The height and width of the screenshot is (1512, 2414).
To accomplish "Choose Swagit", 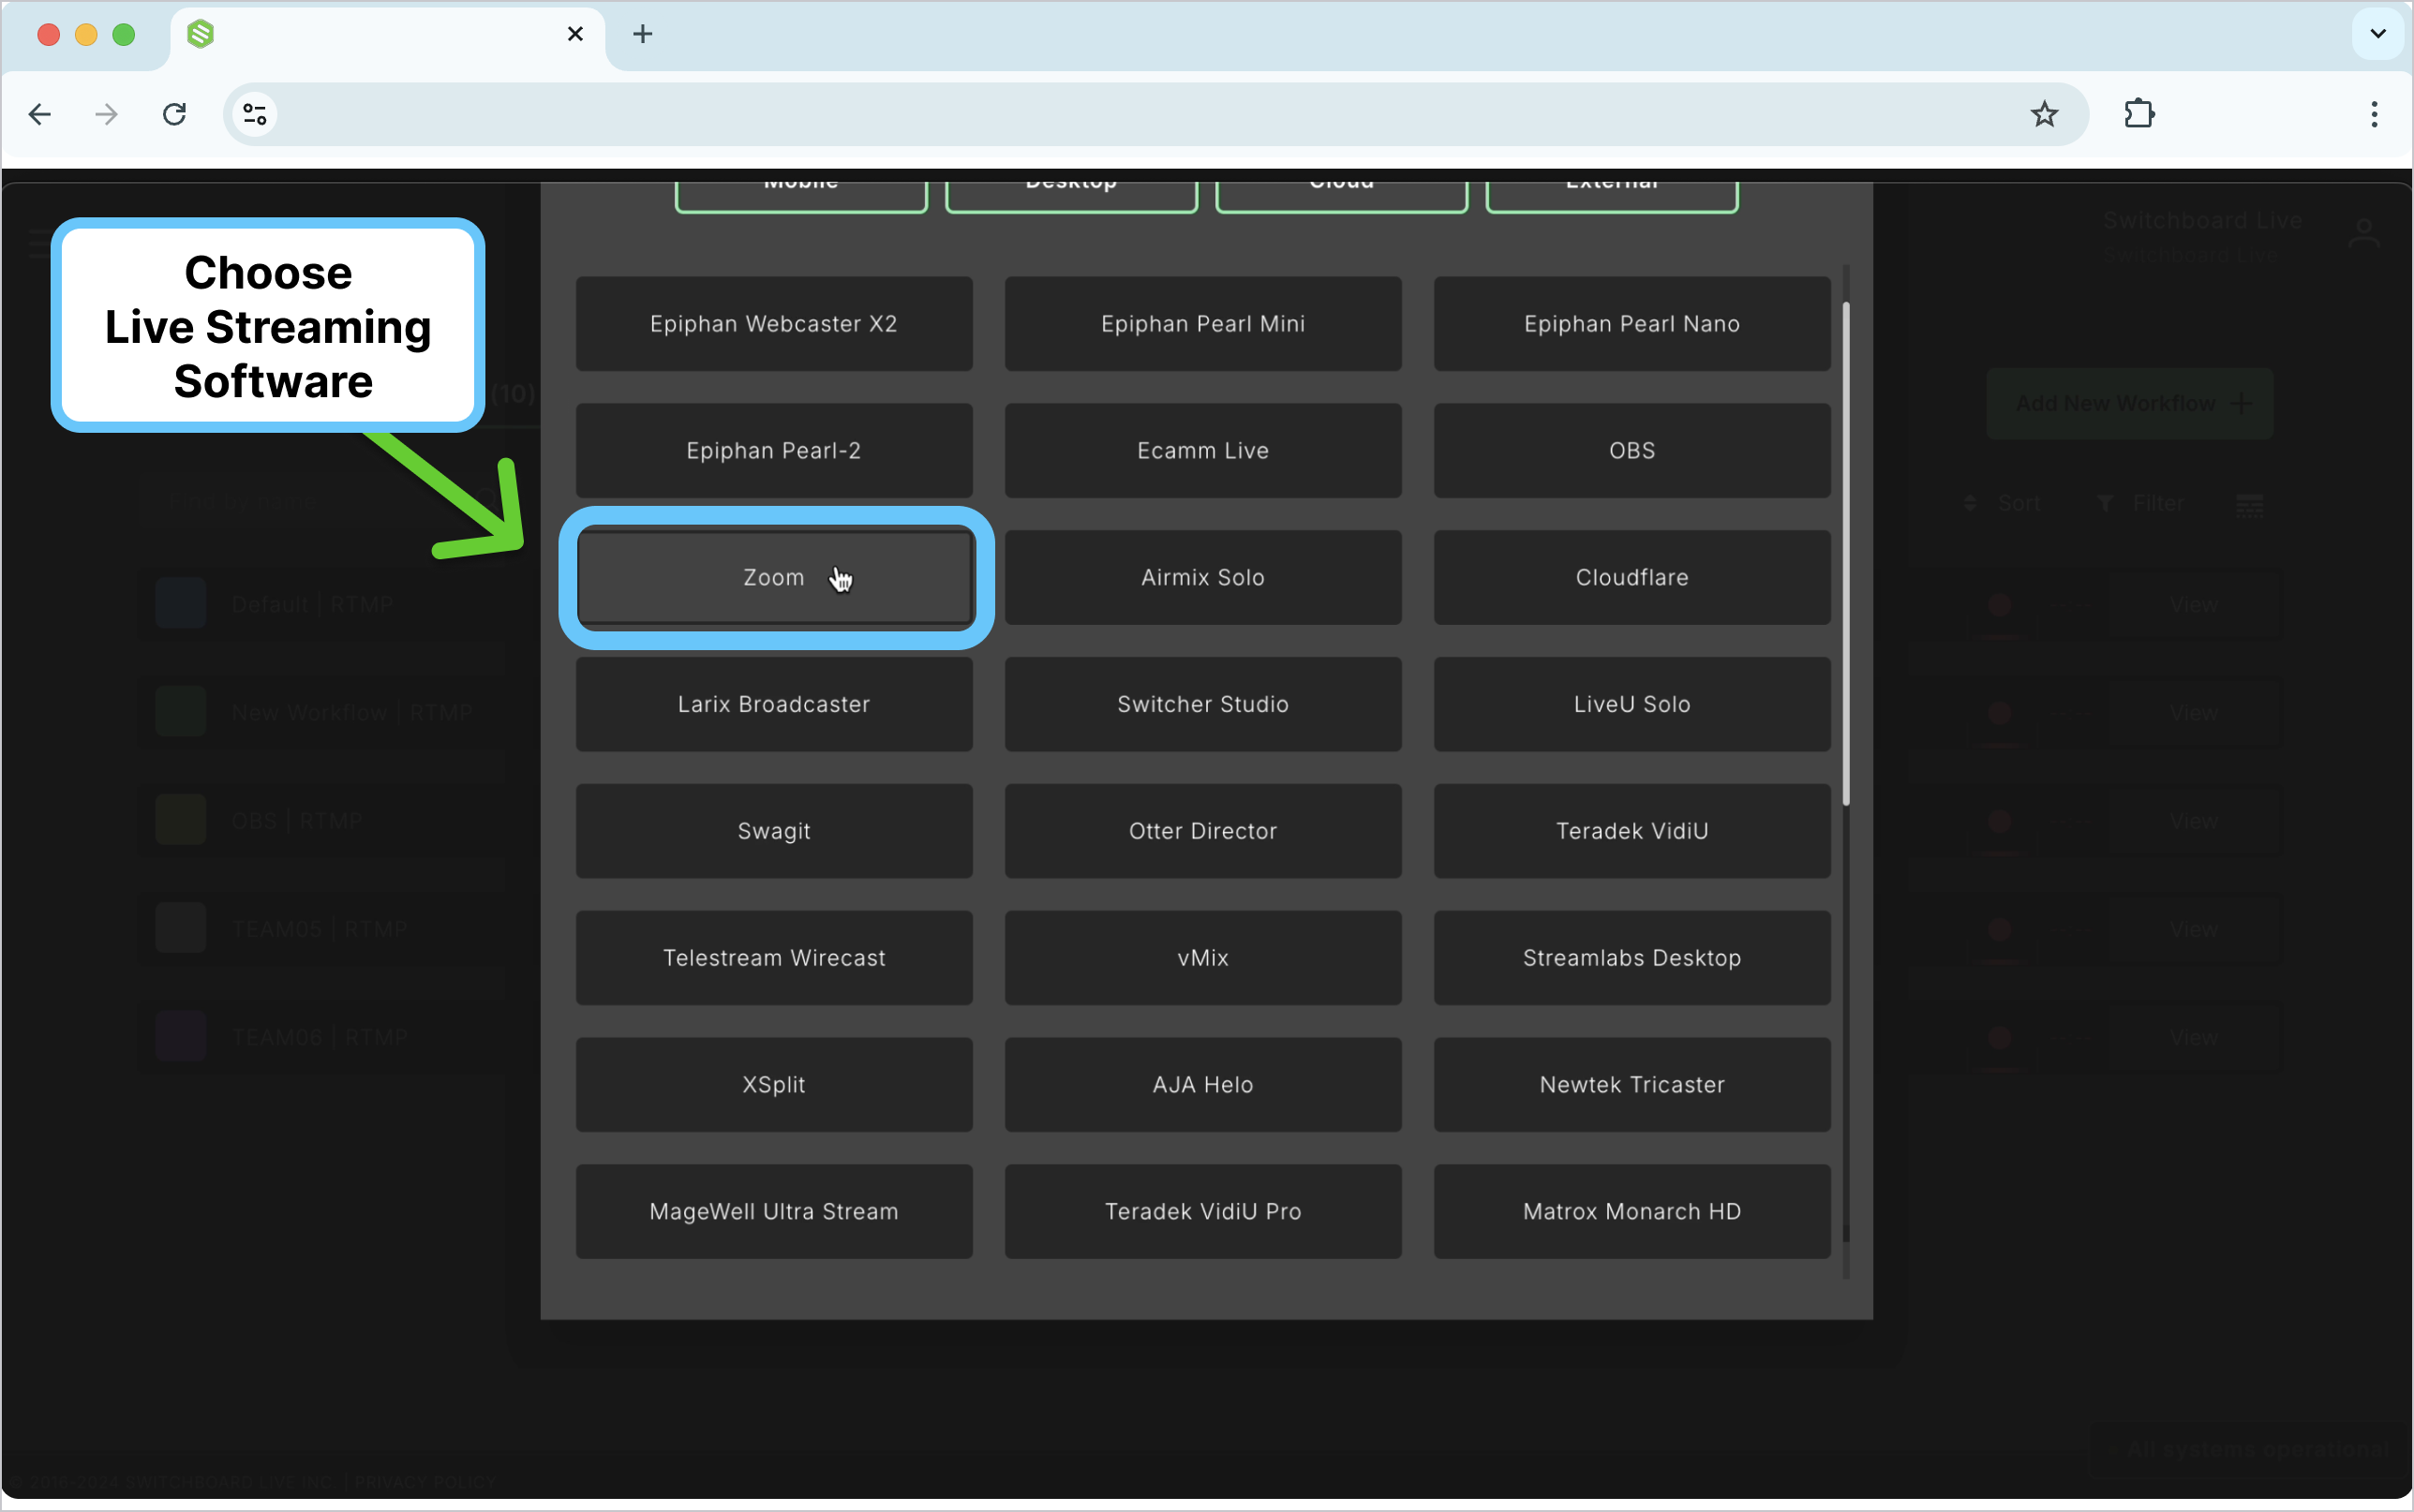I will click(774, 832).
